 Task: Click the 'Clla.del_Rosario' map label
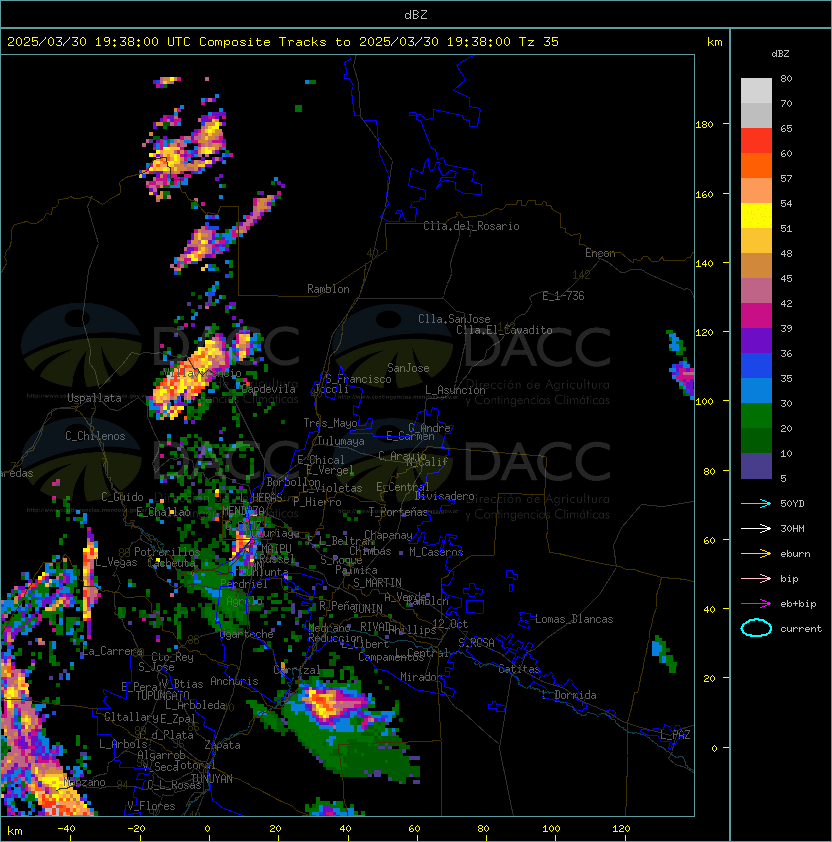click(x=471, y=226)
